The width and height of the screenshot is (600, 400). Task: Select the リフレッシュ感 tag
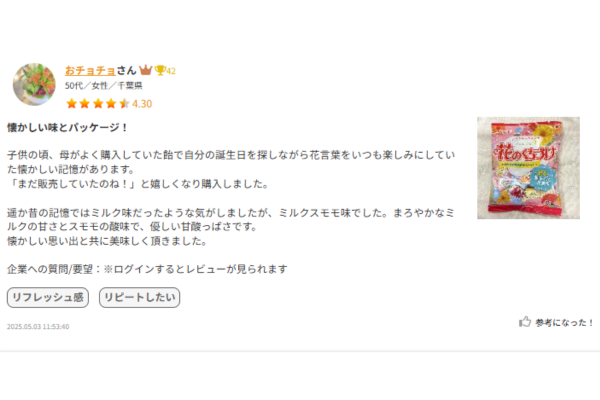click(x=48, y=297)
